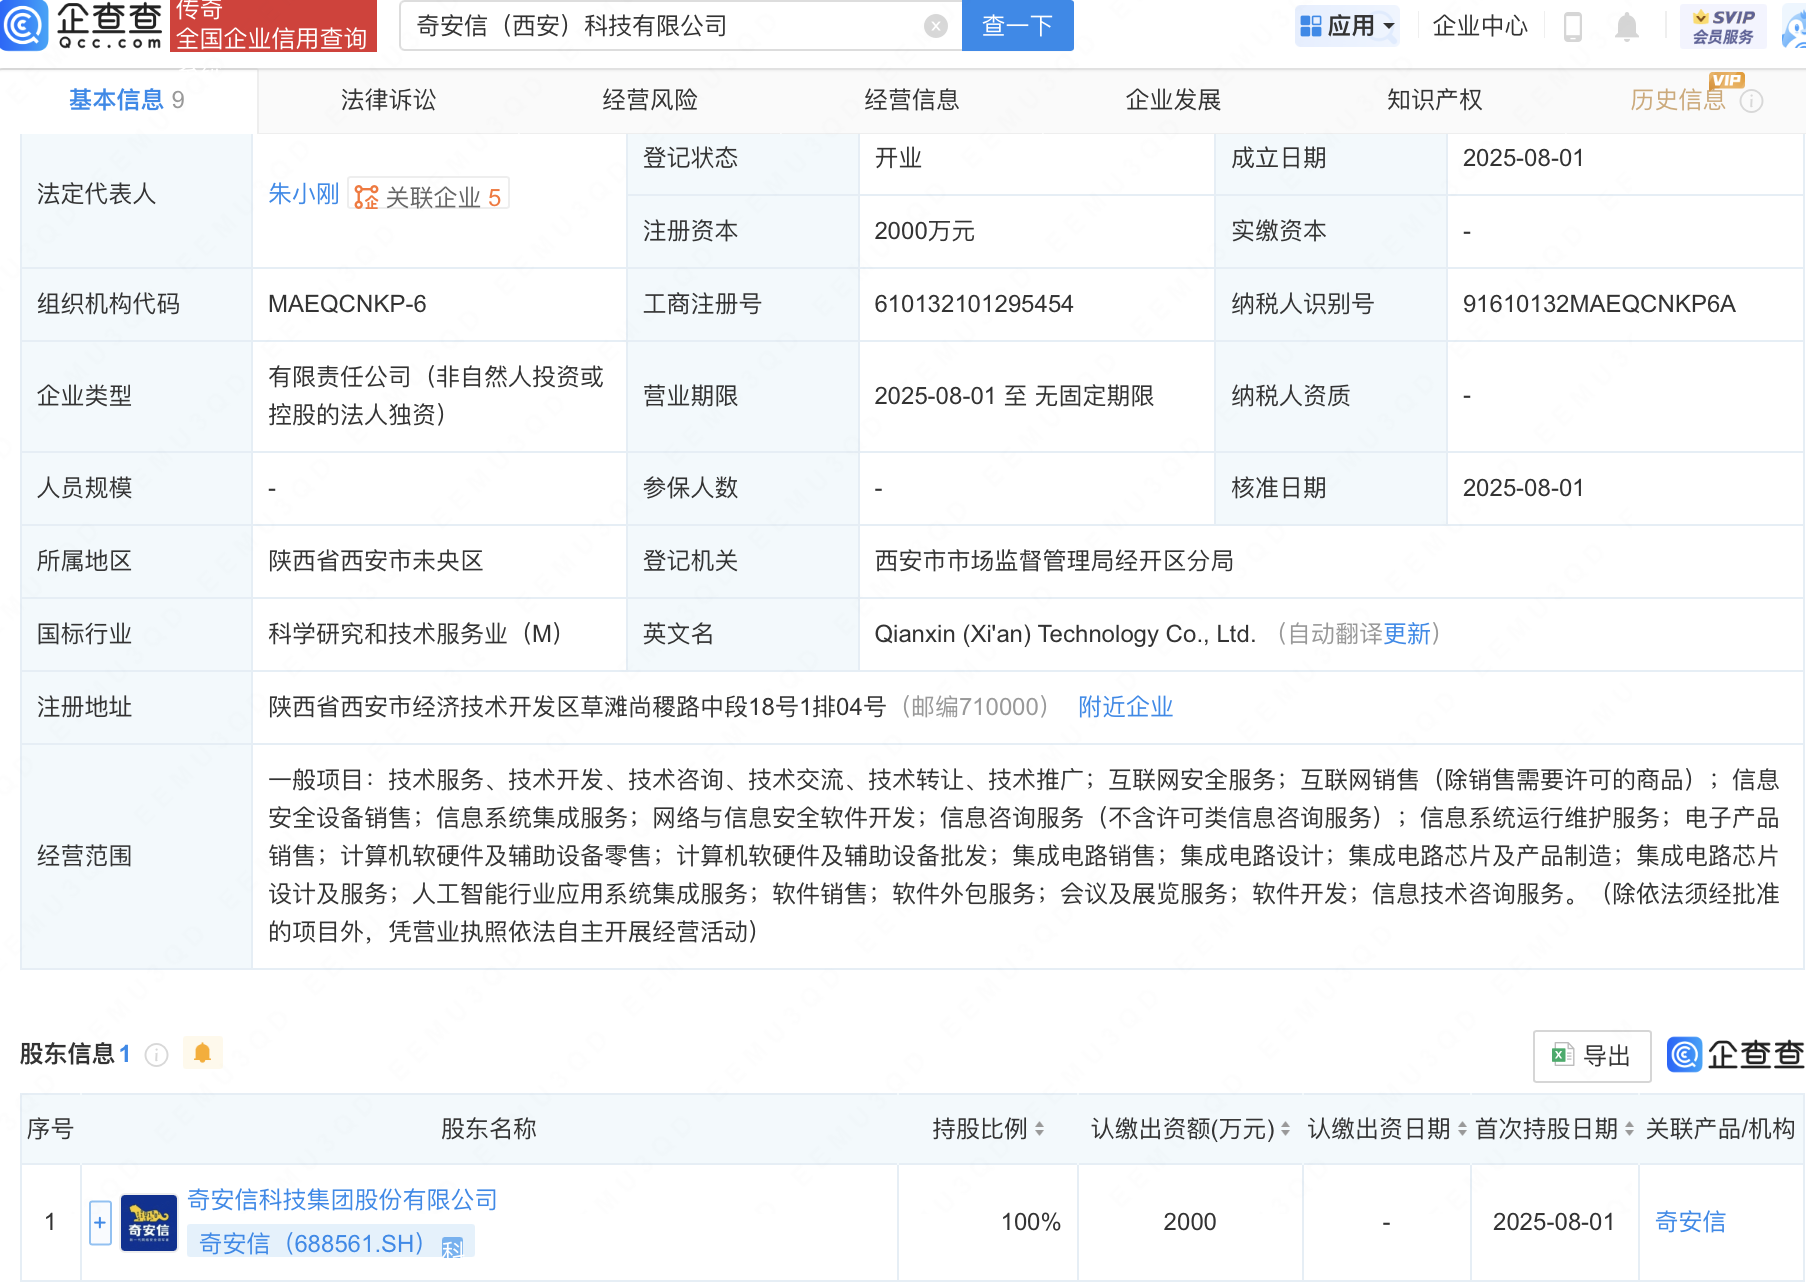Viewport: 1806px width, 1282px height.
Task: Select organization code MAEQCNKP-6
Action: 347,304
